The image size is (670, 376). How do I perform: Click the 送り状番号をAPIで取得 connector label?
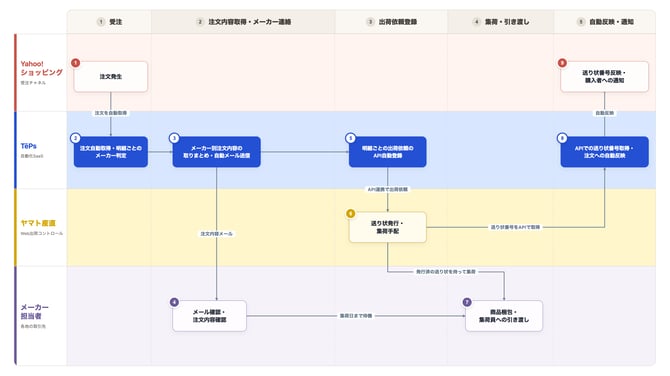click(x=515, y=227)
